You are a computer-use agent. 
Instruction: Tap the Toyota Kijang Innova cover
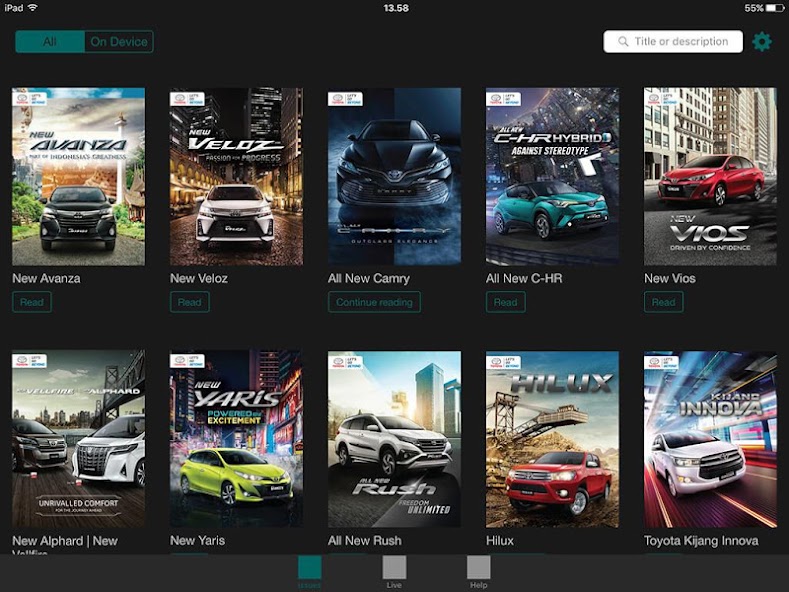[x=710, y=438]
